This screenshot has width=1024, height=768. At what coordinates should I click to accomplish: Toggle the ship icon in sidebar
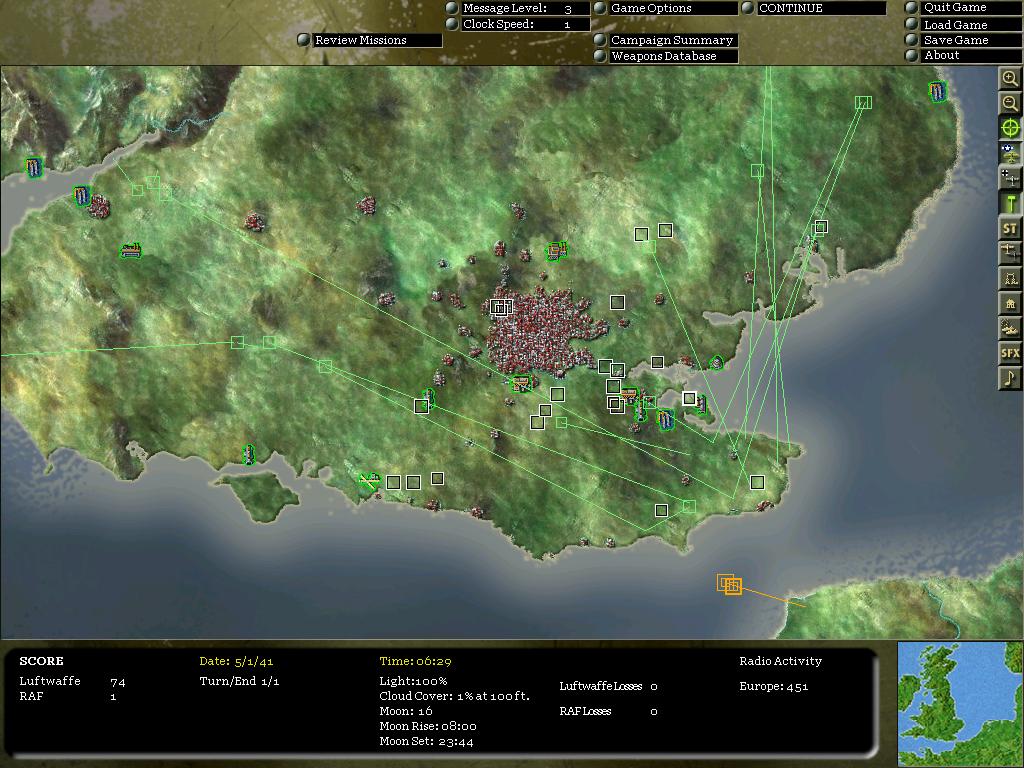(1010, 328)
